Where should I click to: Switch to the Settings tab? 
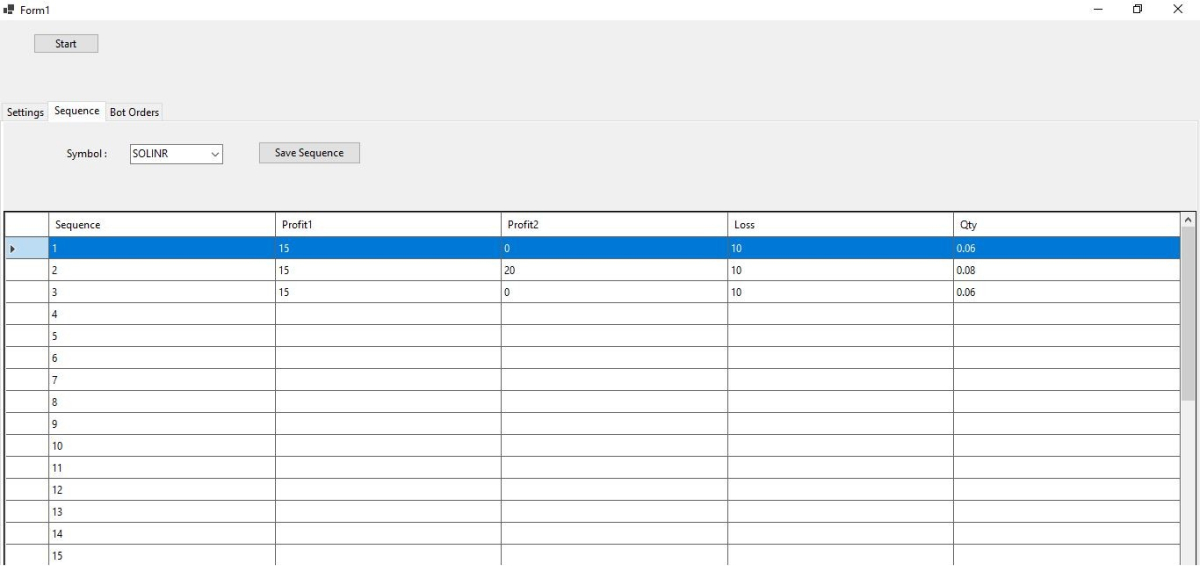point(25,113)
